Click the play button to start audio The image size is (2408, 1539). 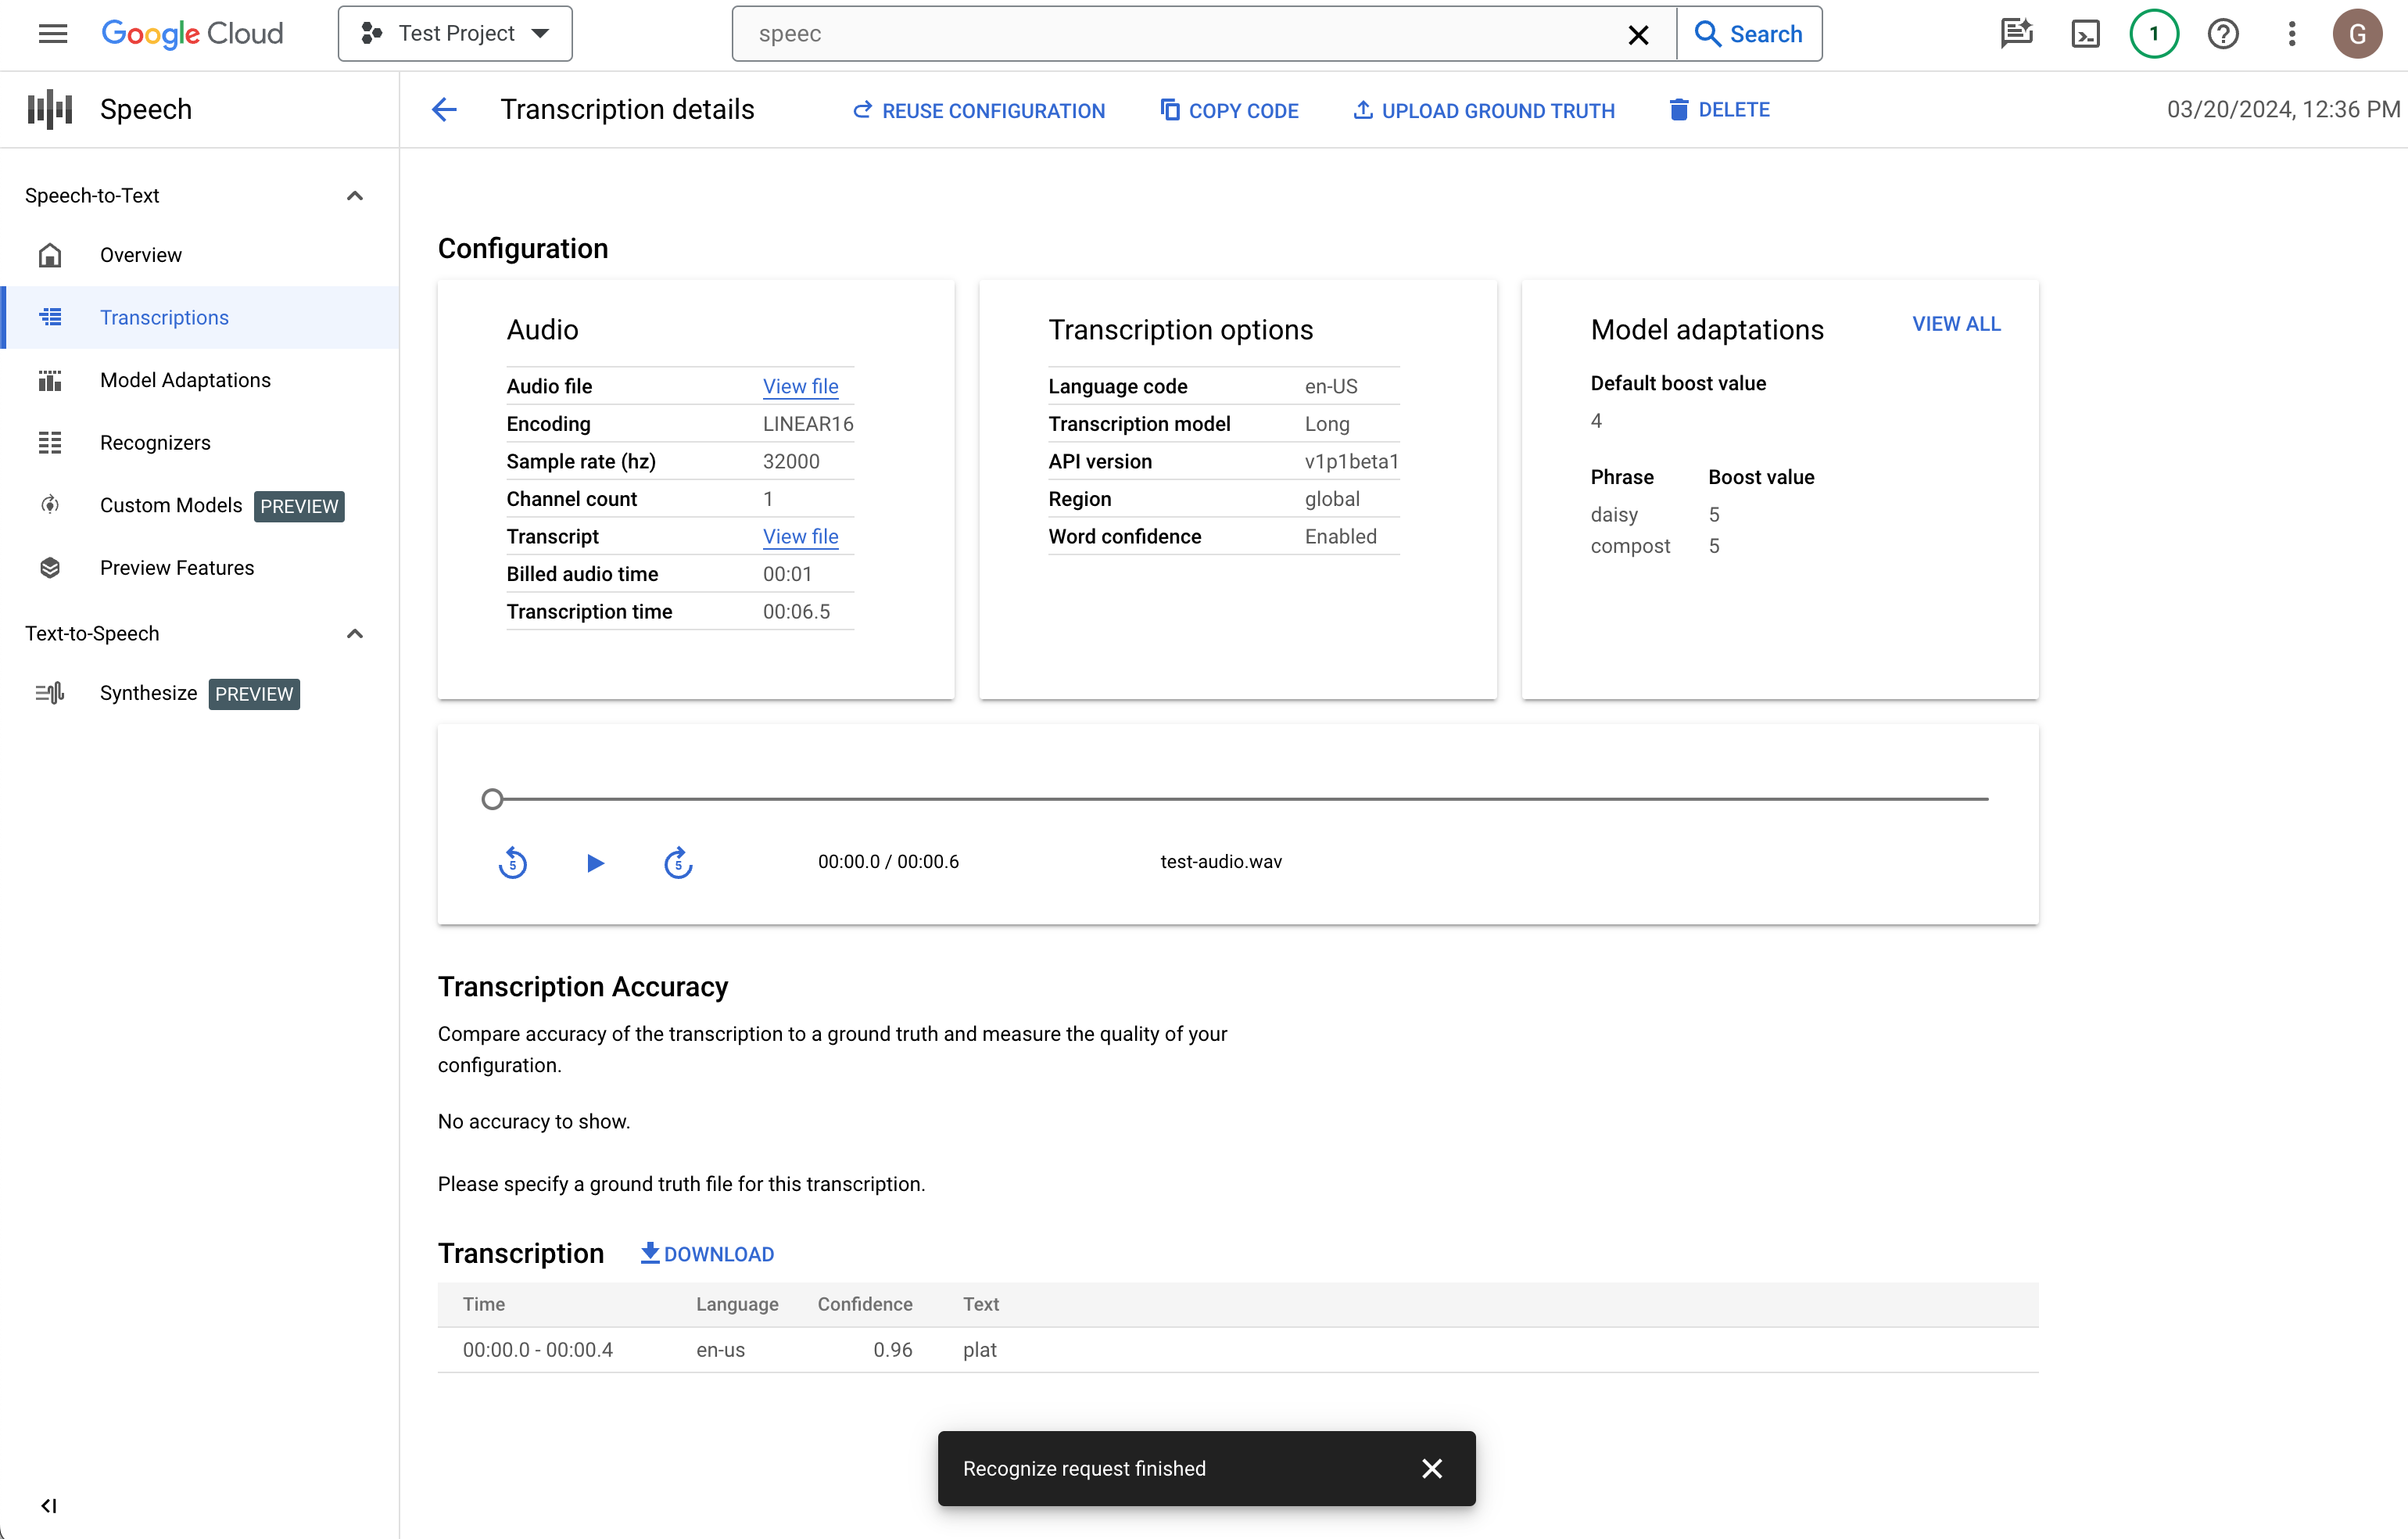597,862
